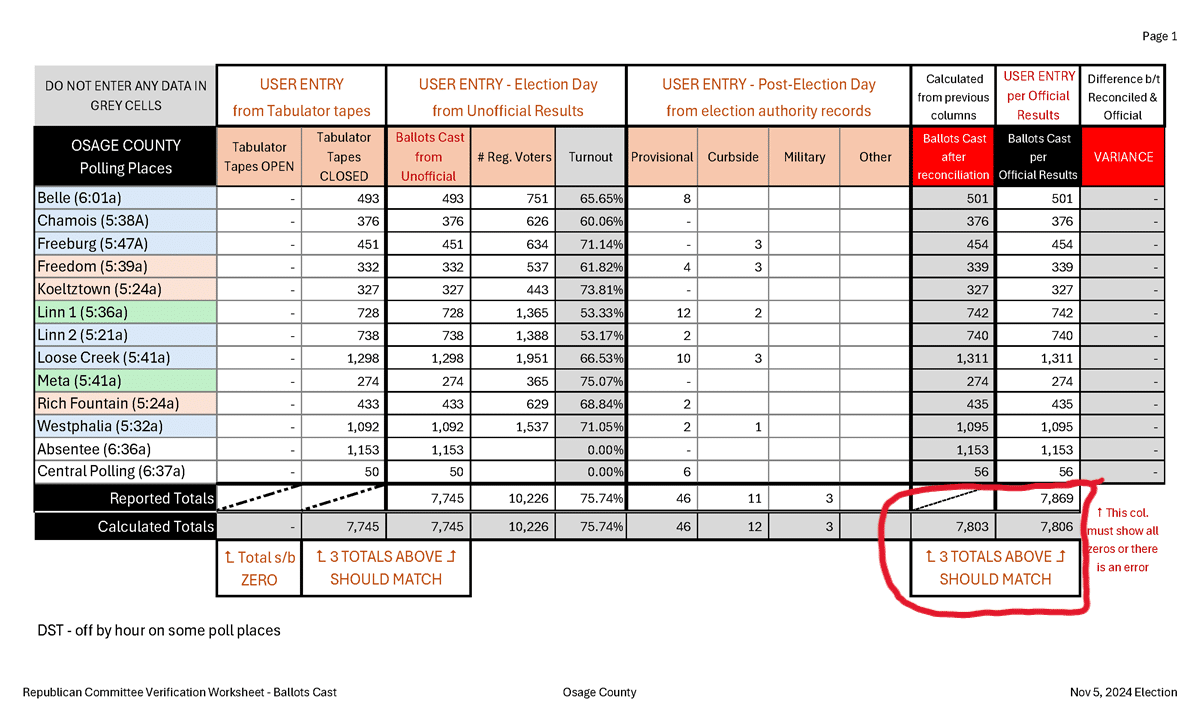Click the DO NOT ENTER DATA notice cell
This screenshot has width=1200, height=728.
coord(125,96)
